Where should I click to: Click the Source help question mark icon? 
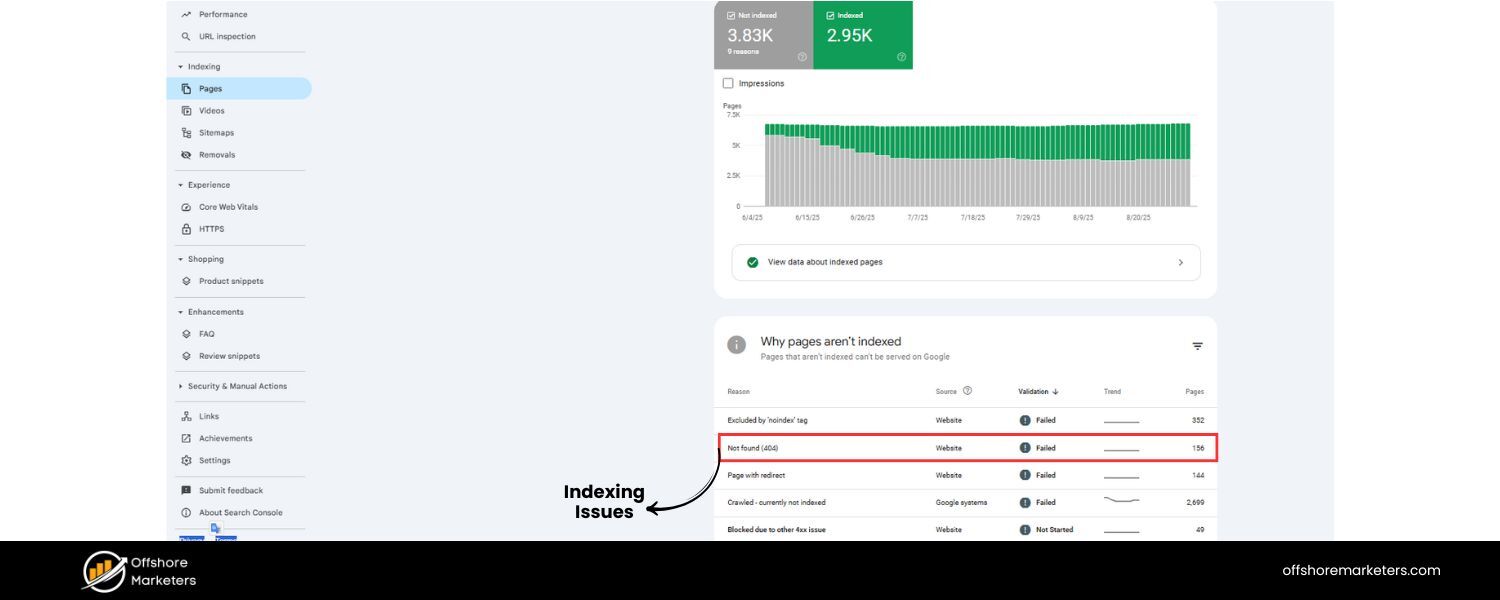pos(965,391)
